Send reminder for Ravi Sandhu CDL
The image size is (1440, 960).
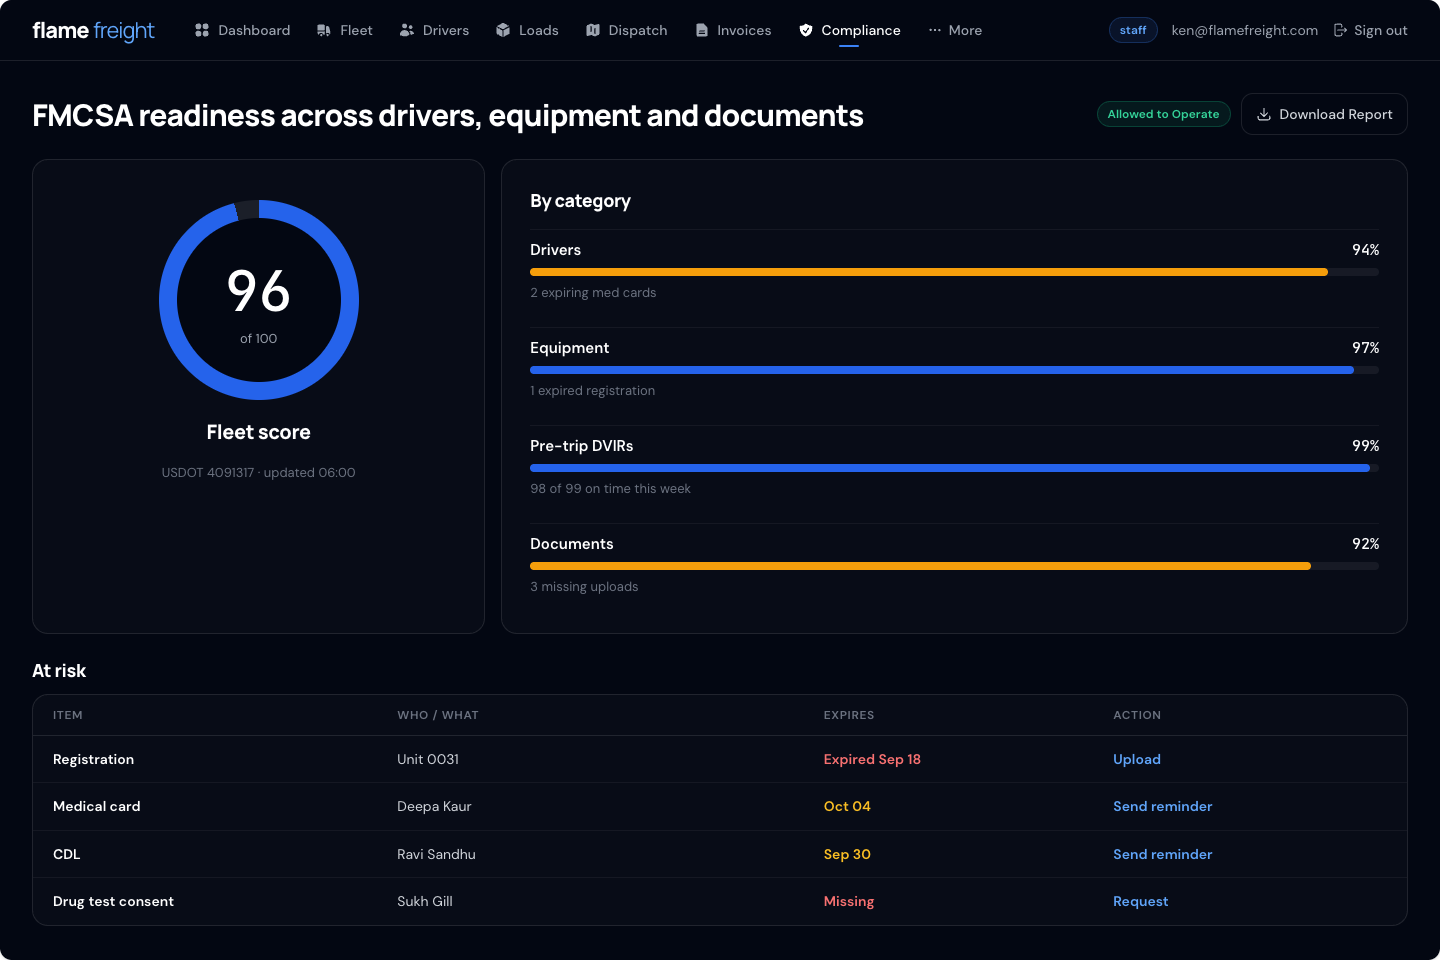click(x=1162, y=854)
